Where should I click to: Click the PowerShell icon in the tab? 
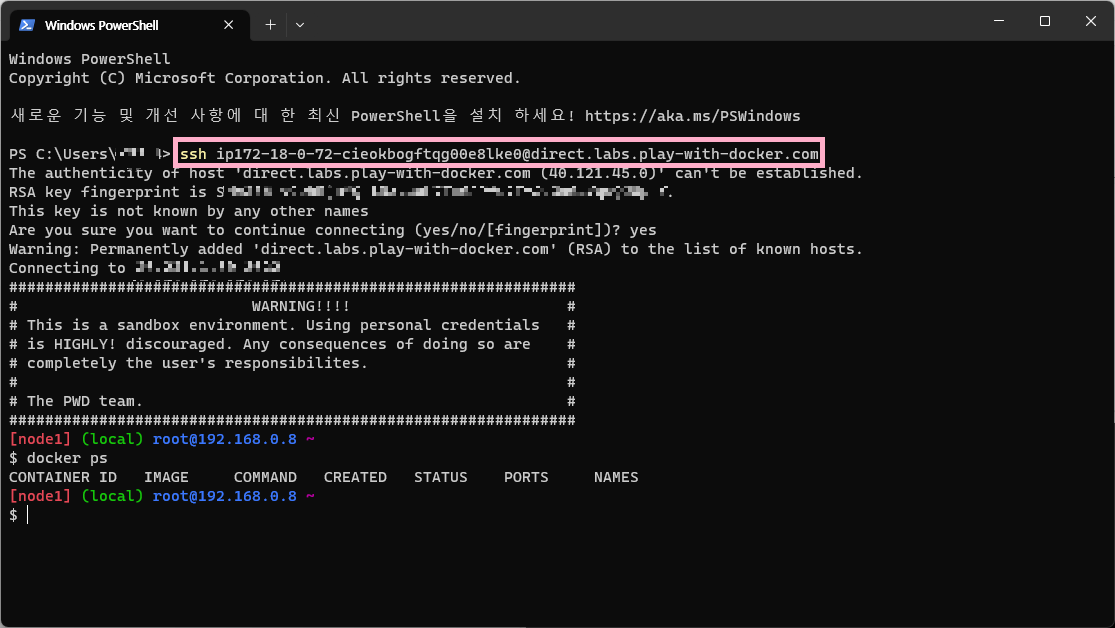27,25
